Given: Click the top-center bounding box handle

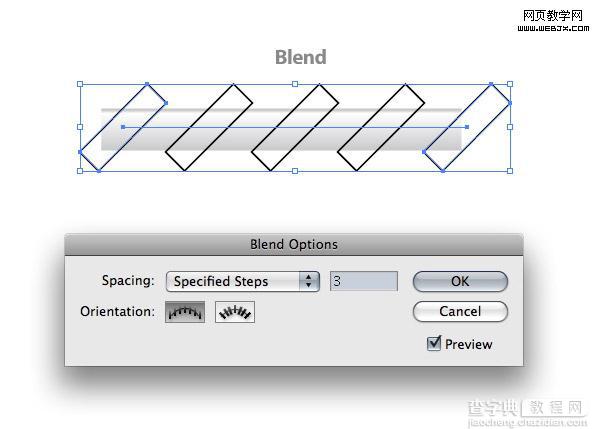Looking at the screenshot, I should coord(295,84).
